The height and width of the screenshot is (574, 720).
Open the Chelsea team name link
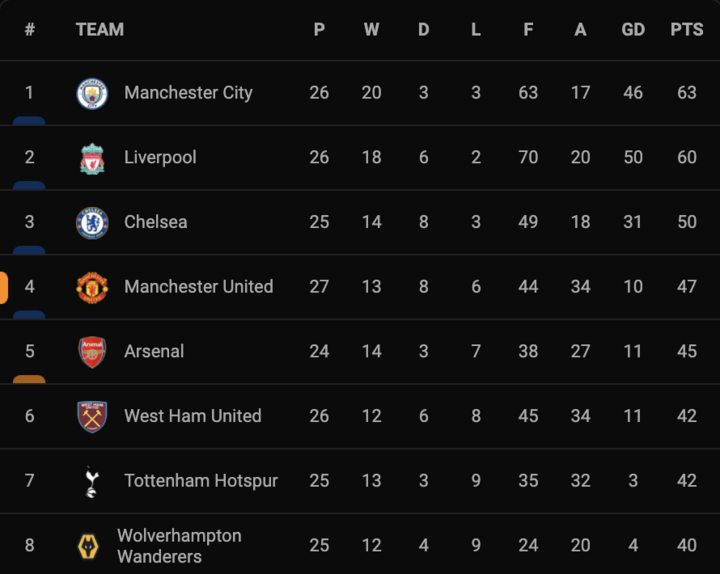(155, 222)
